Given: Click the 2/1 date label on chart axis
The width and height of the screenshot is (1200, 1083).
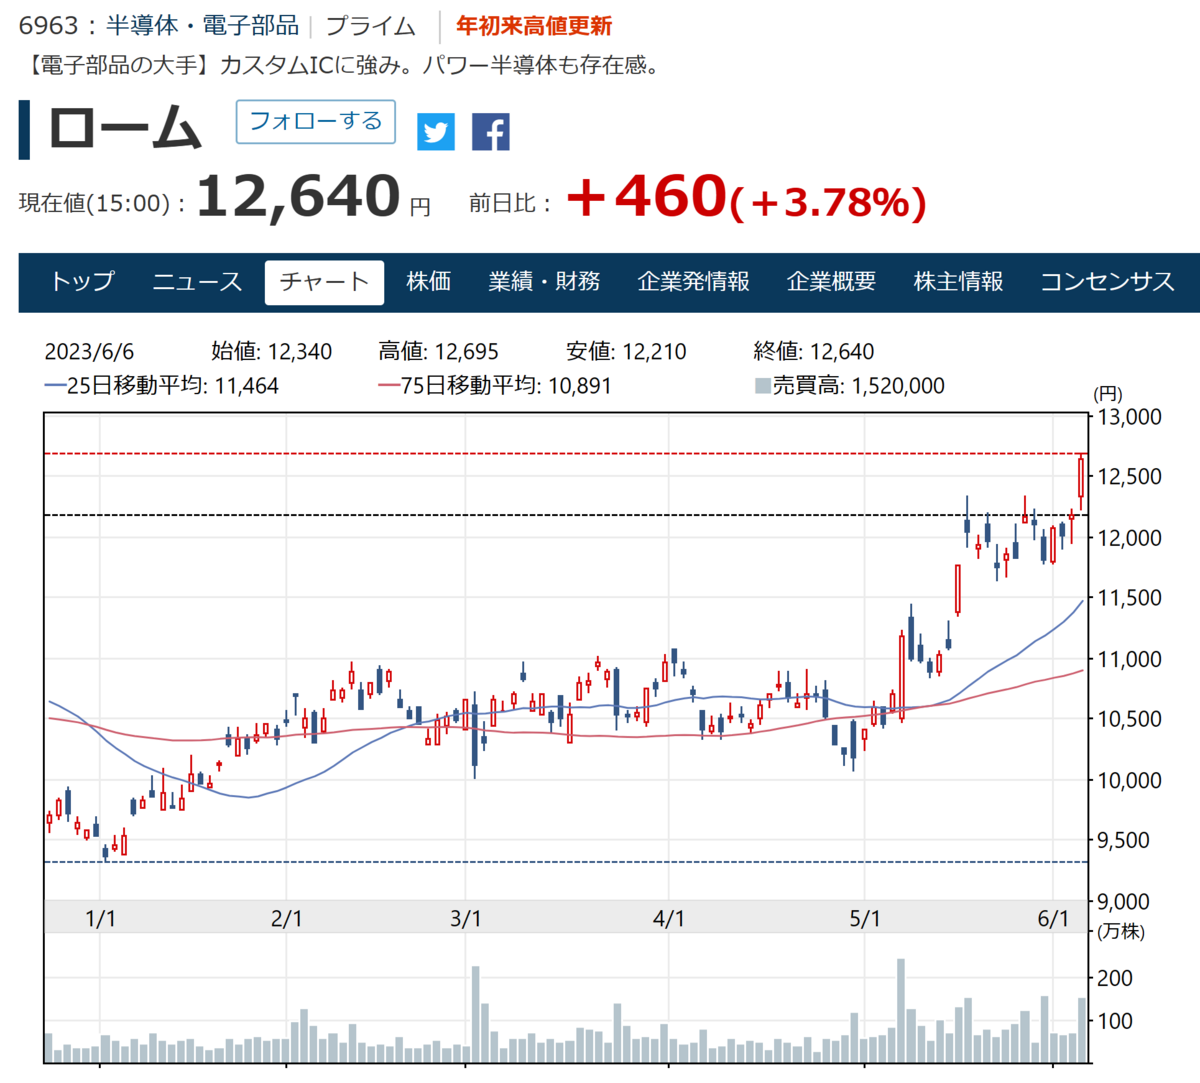Looking at the screenshot, I should (x=287, y=919).
